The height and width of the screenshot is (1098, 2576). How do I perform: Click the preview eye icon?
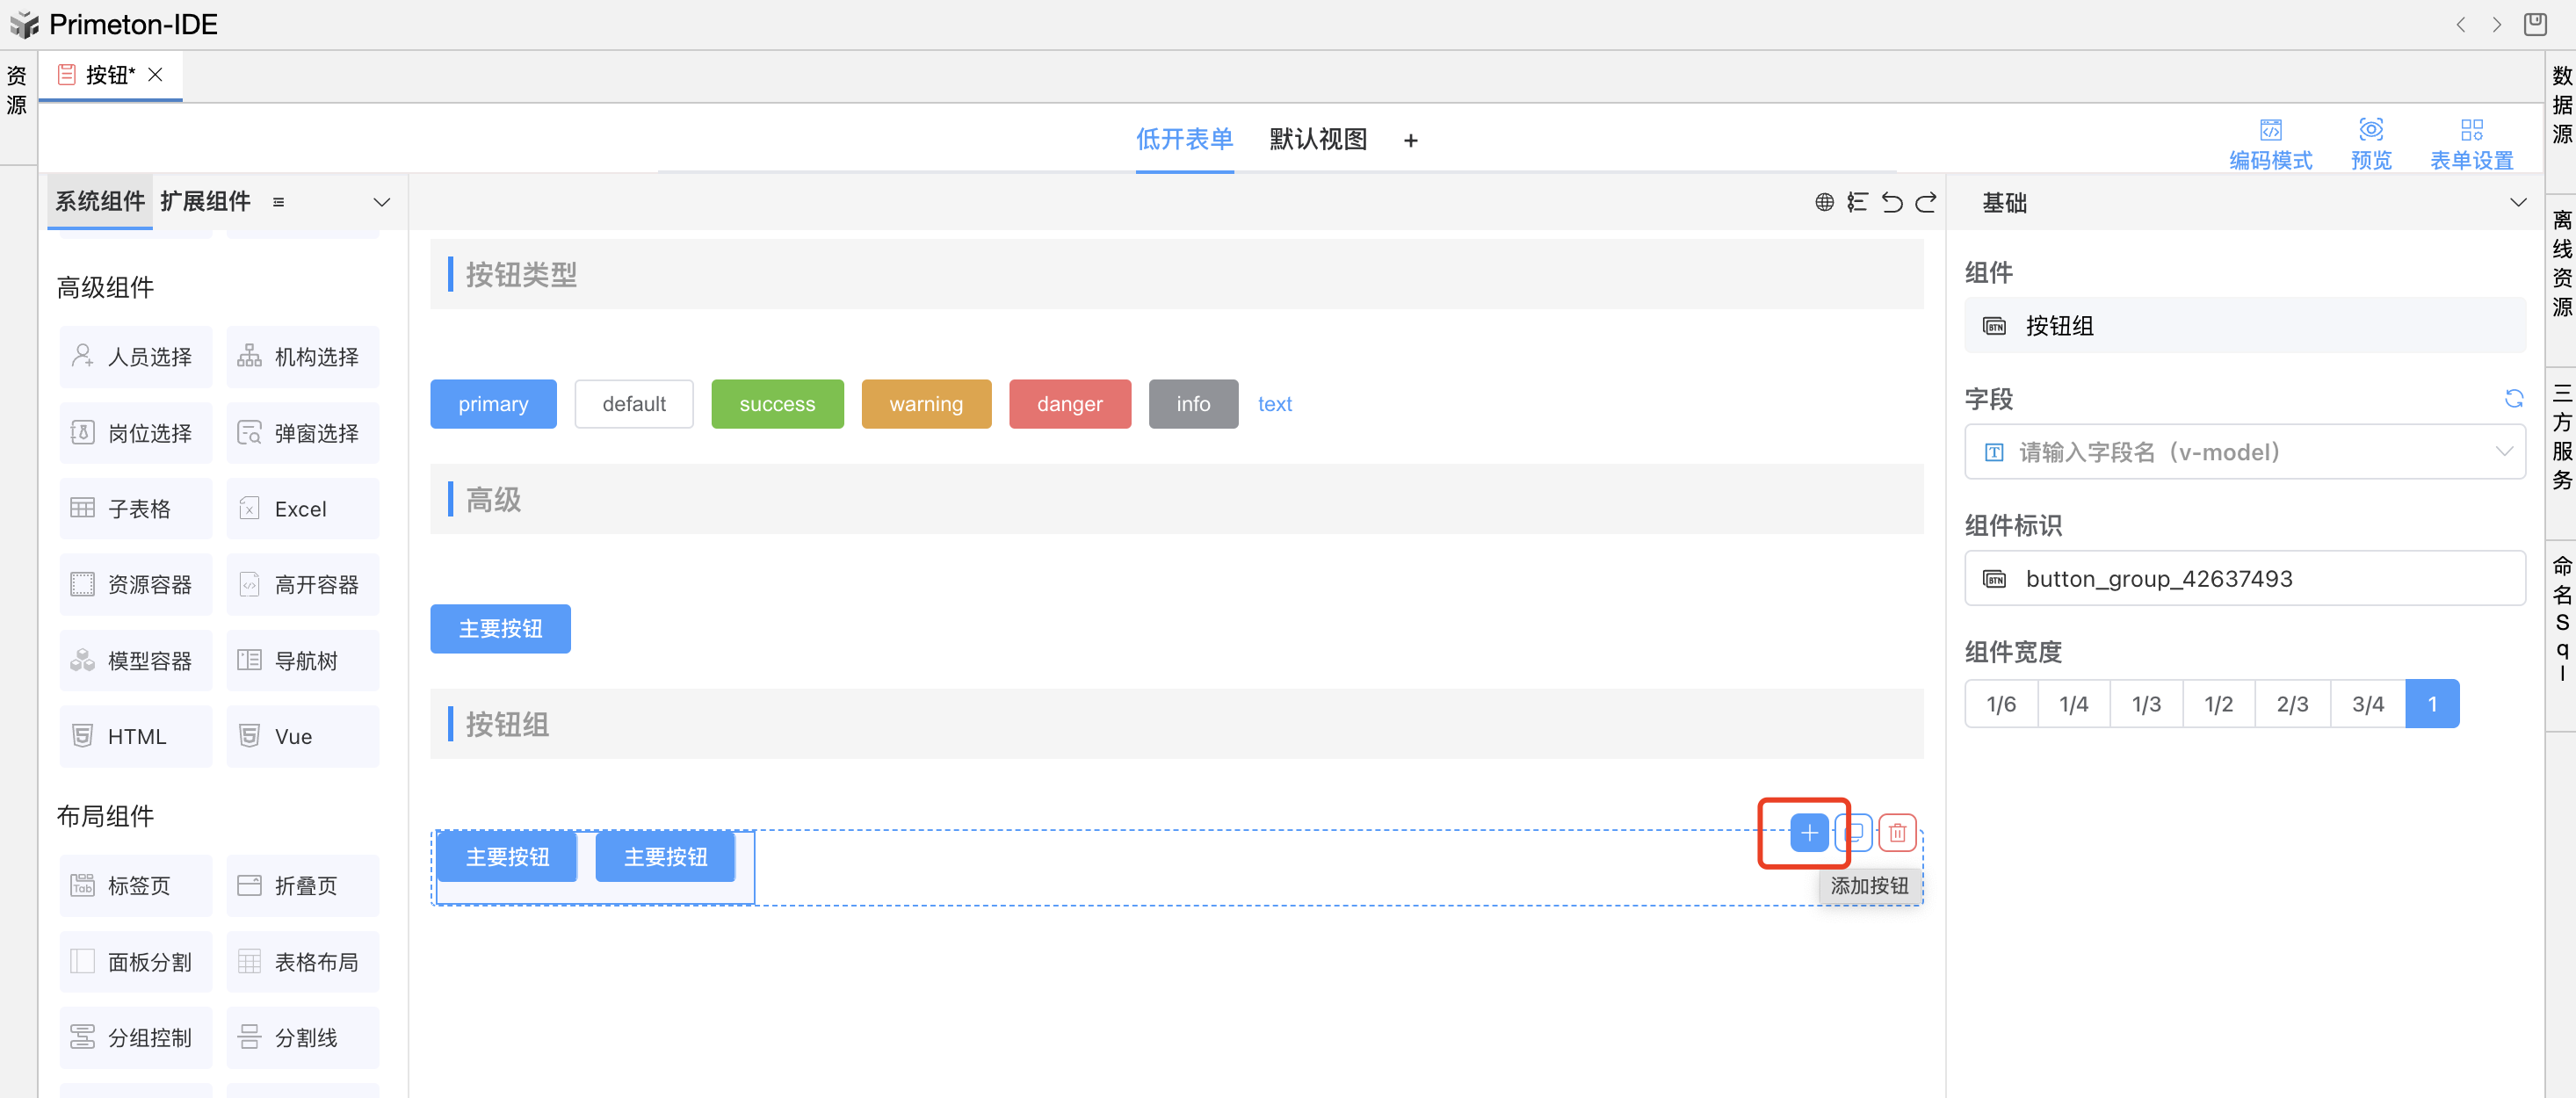click(x=2370, y=131)
